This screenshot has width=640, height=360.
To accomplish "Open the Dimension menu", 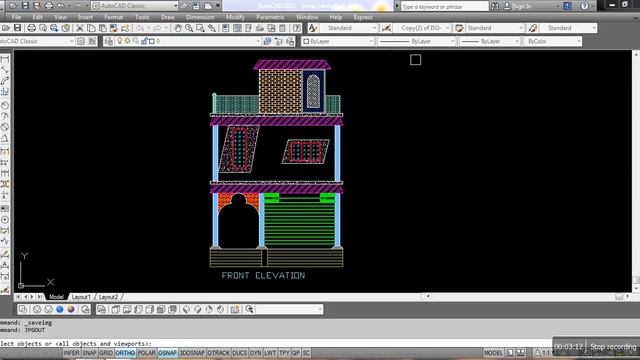I will click(200, 17).
